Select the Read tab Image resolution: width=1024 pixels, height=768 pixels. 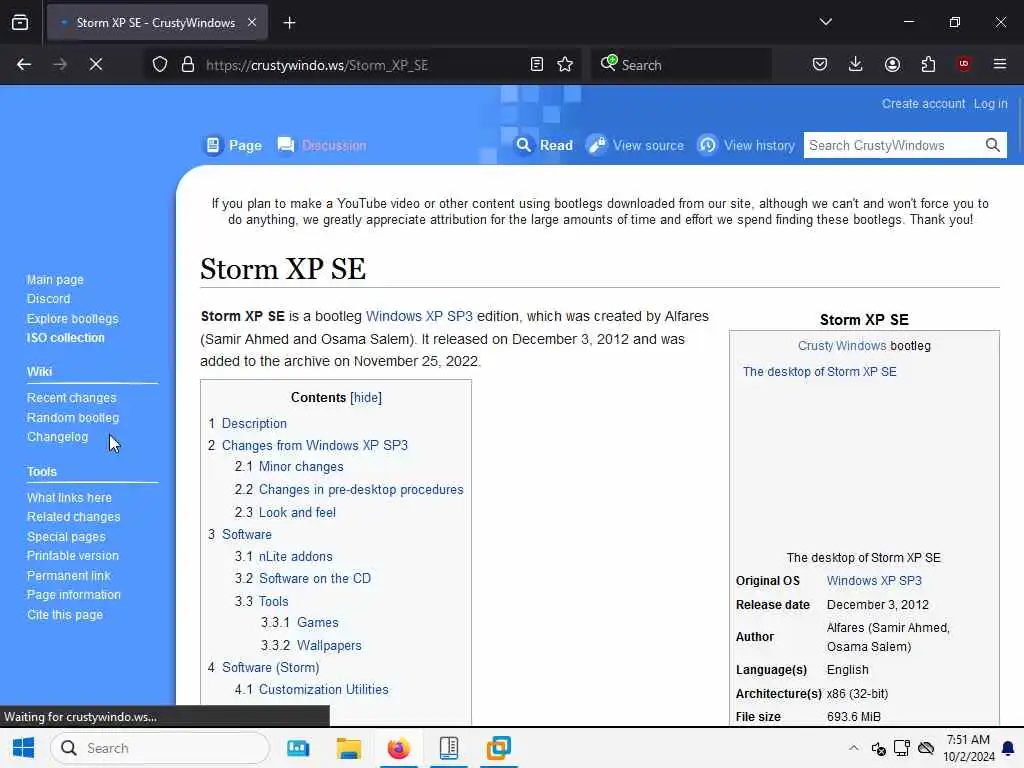(x=544, y=145)
